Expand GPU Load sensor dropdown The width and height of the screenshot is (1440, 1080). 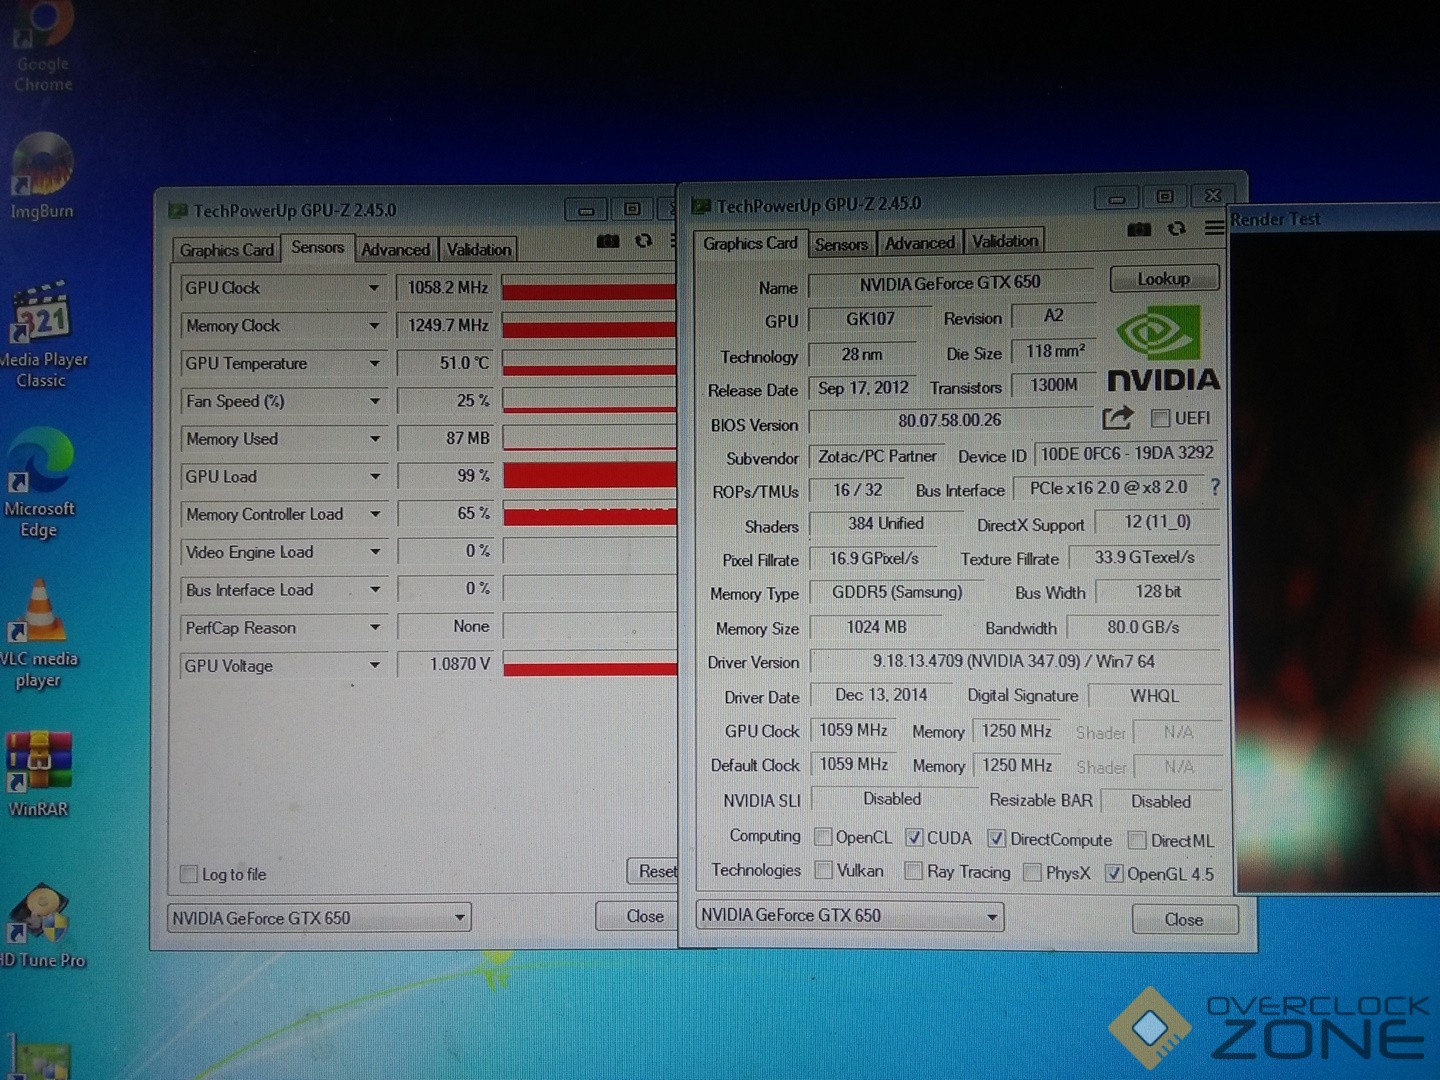pyautogui.click(x=374, y=477)
